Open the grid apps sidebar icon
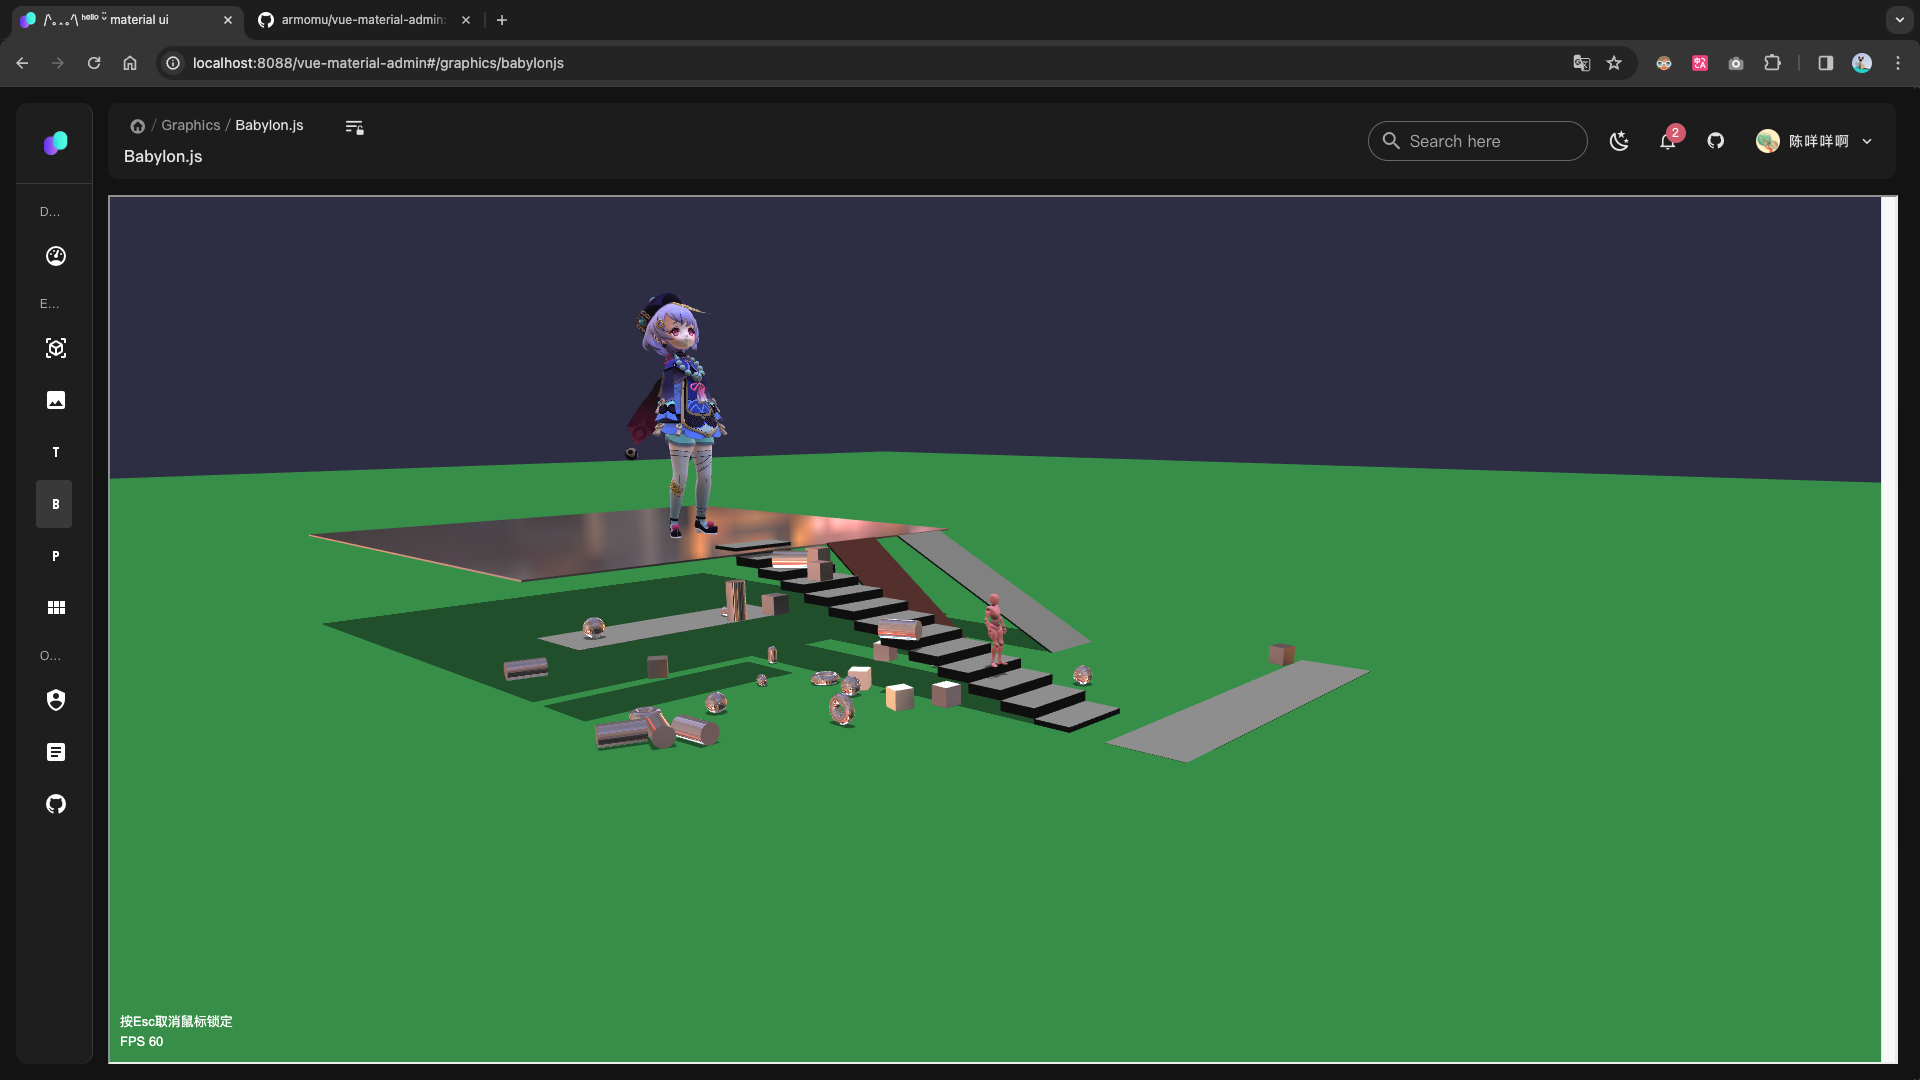The width and height of the screenshot is (1920, 1080). [56, 608]
